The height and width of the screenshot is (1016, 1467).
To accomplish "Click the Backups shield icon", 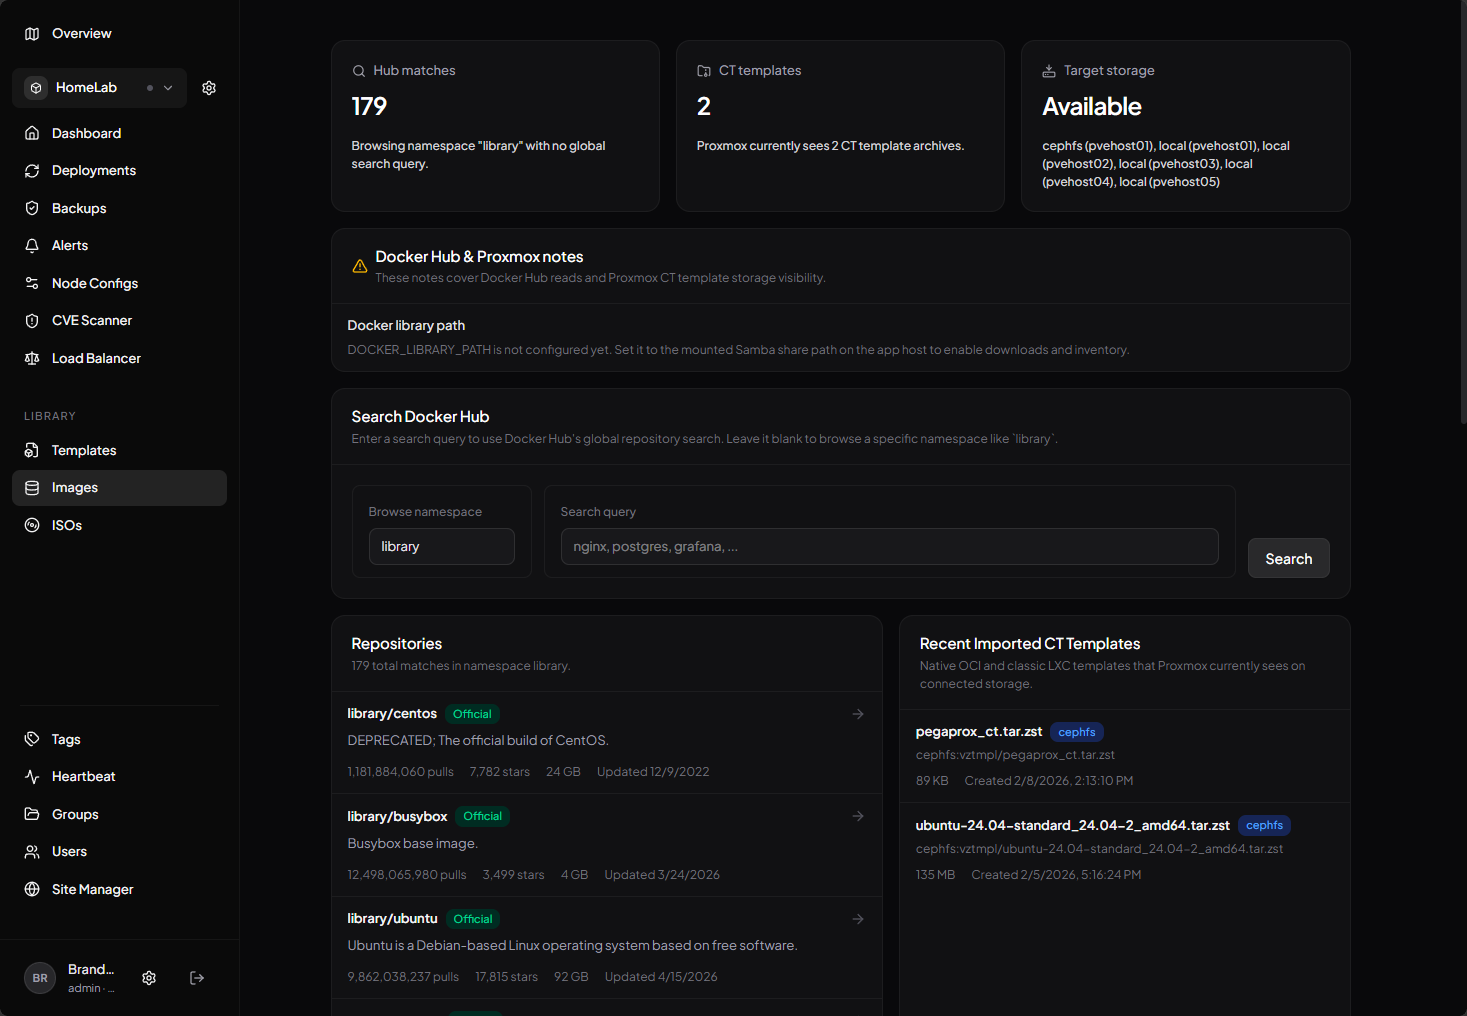I will (x=32, y=208).
